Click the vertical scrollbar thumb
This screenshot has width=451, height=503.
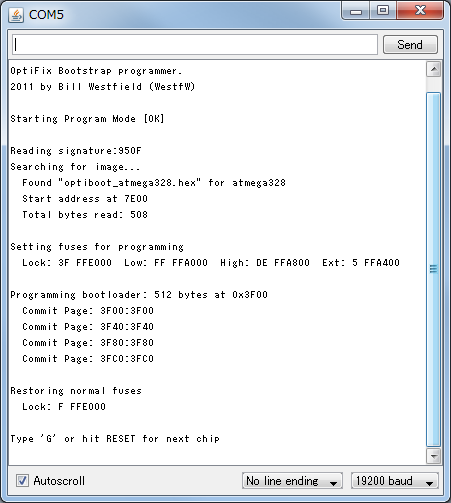434,269
